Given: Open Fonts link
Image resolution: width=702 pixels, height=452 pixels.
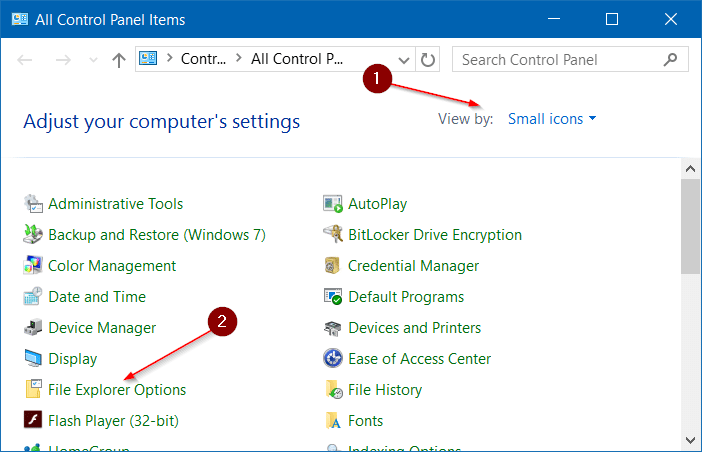Looking at the screenshot, I should pyautogui.click(x=365, y=421).
